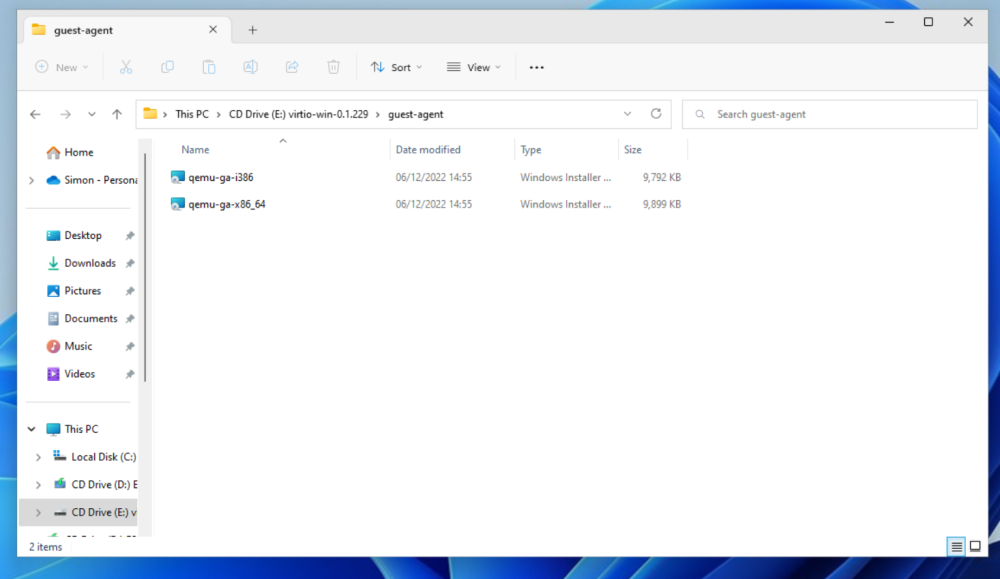The height and width of the screenshot is (579, 1000).
Task: Refresh the guest-agent folder view
Action: tap(656, 114)
